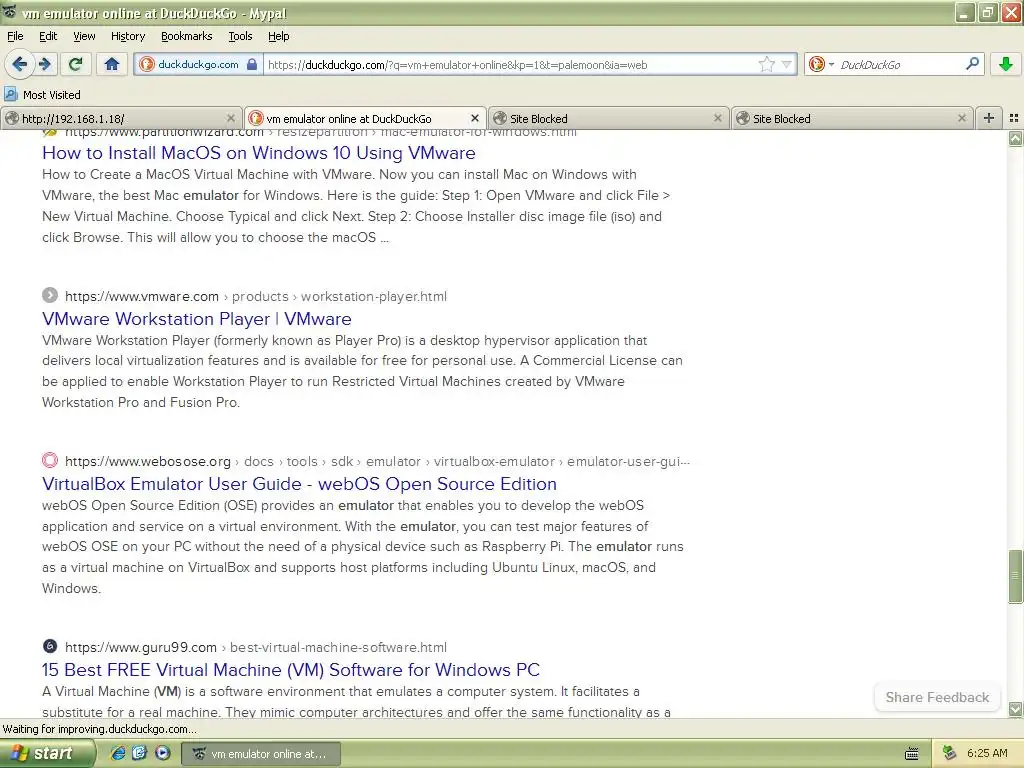Launch Internet Explorer from quick launch
The width and height of the screenshot is (1024, 768).
[x=118, y=754]
